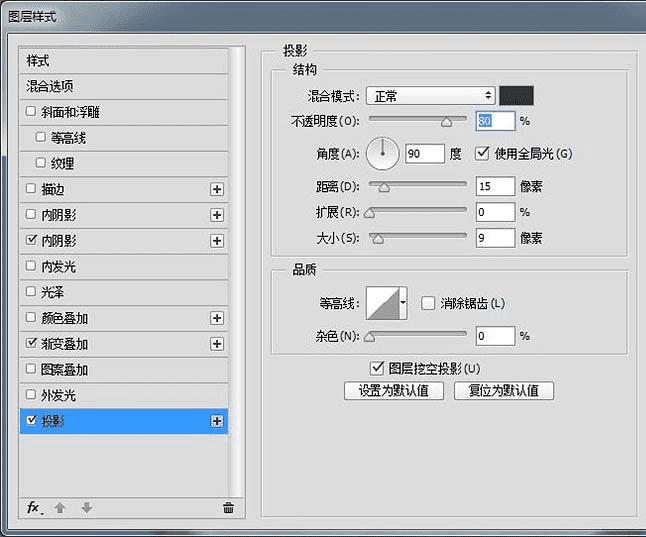
Task: Move the effect up with the arrow icon
Action: click(60, 508)
